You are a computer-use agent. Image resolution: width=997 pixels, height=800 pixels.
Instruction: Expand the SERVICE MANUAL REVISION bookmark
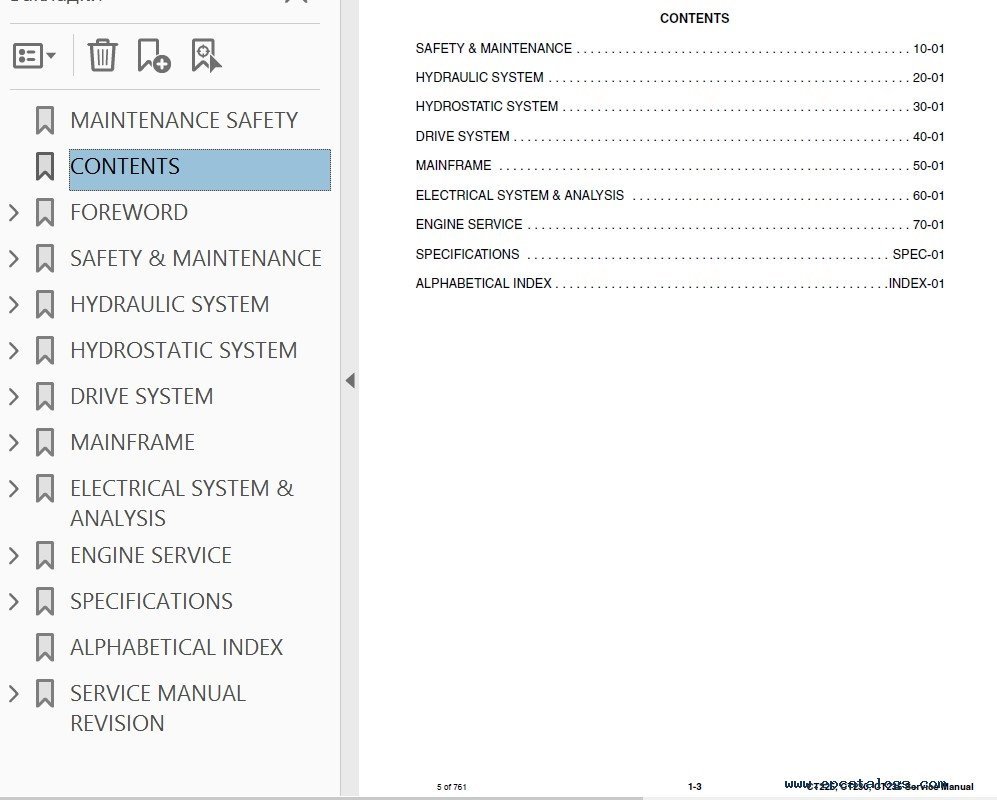click(x=14, y=694)
